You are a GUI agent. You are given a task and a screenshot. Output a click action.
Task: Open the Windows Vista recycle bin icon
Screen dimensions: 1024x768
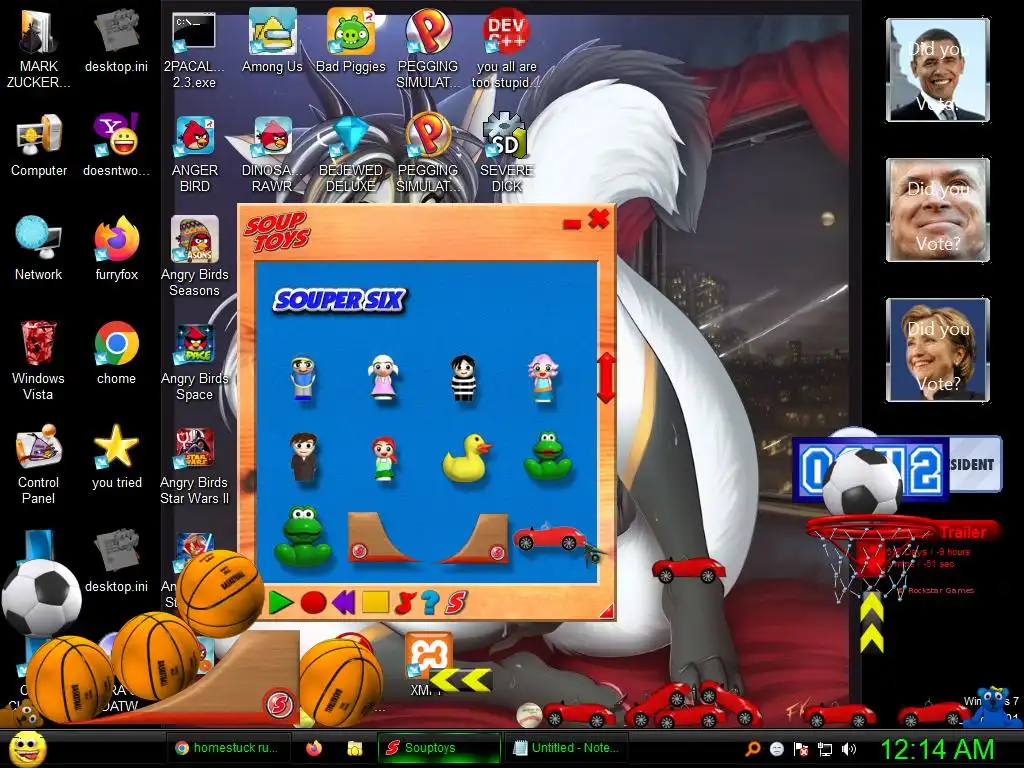click(39, 360)
